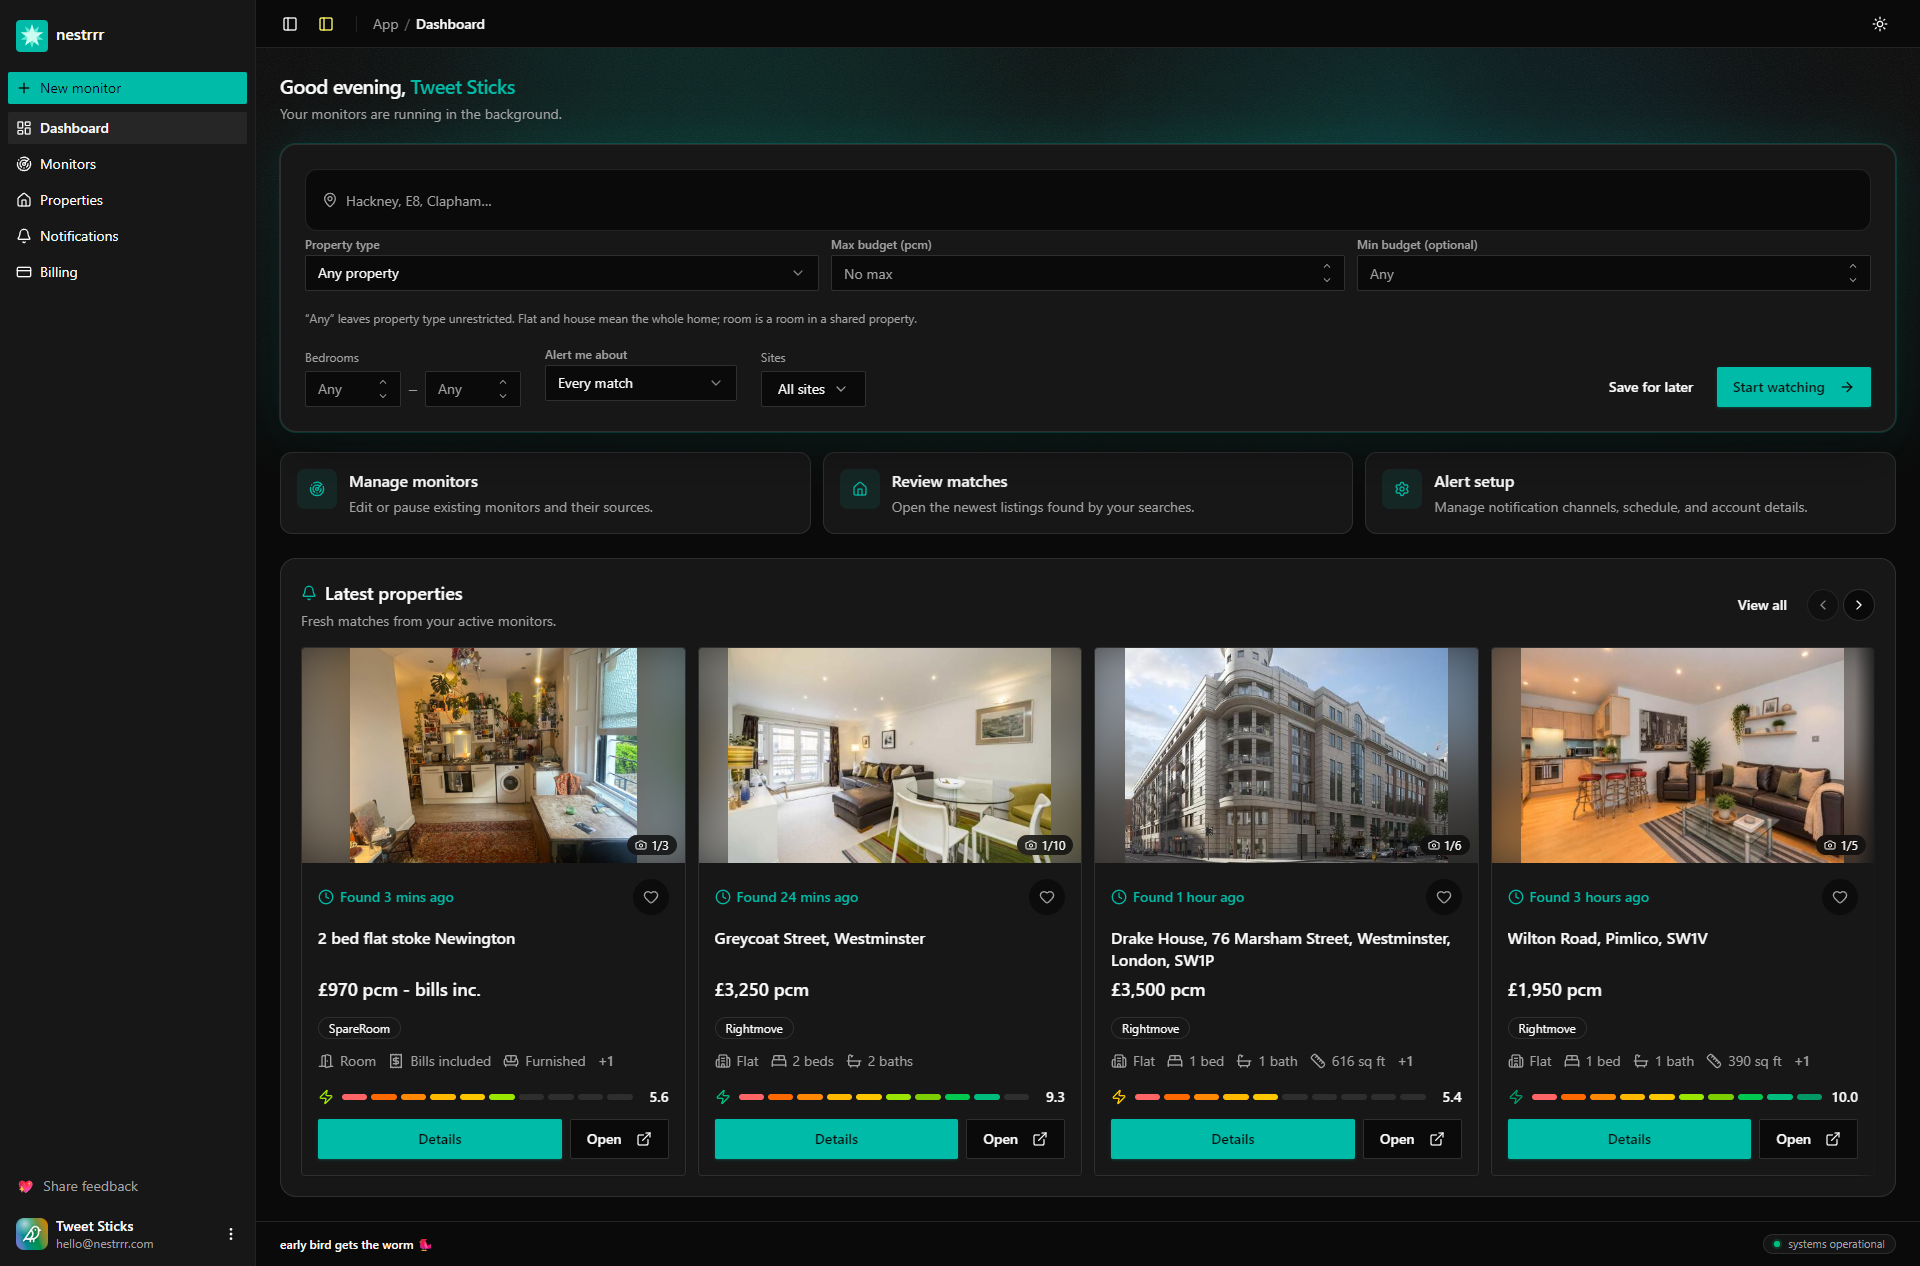Image resolution: width=1920 pixels, height=1266 pixels.
Task: Open Billing in the sidebar
Action: coord(128,272)
